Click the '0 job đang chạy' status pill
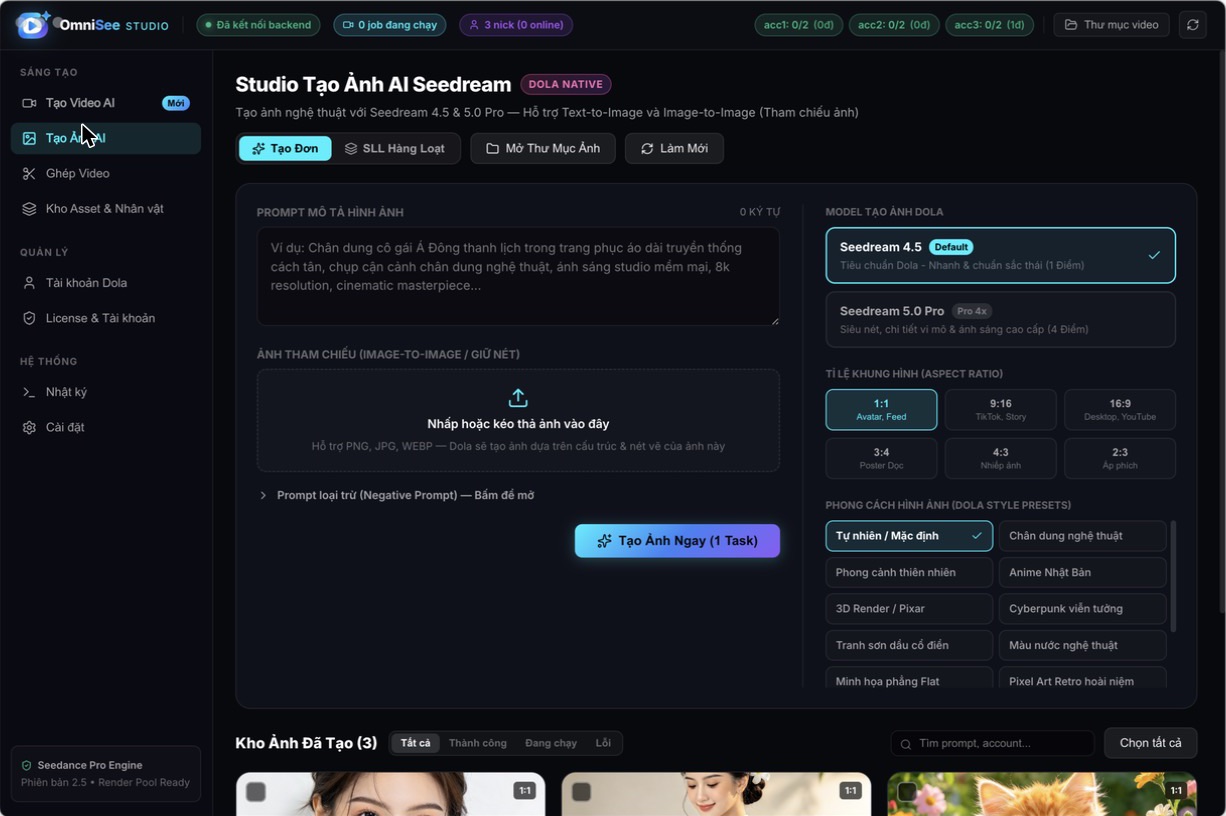The image size is (1226, 816). (x=390, y=25)
